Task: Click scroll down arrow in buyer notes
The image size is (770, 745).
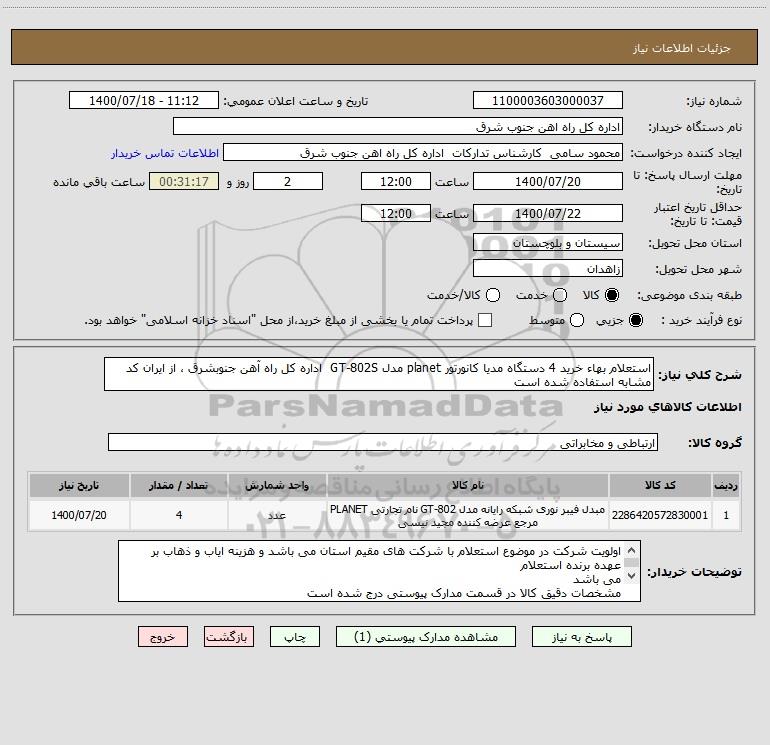Action: pos(632,575)
